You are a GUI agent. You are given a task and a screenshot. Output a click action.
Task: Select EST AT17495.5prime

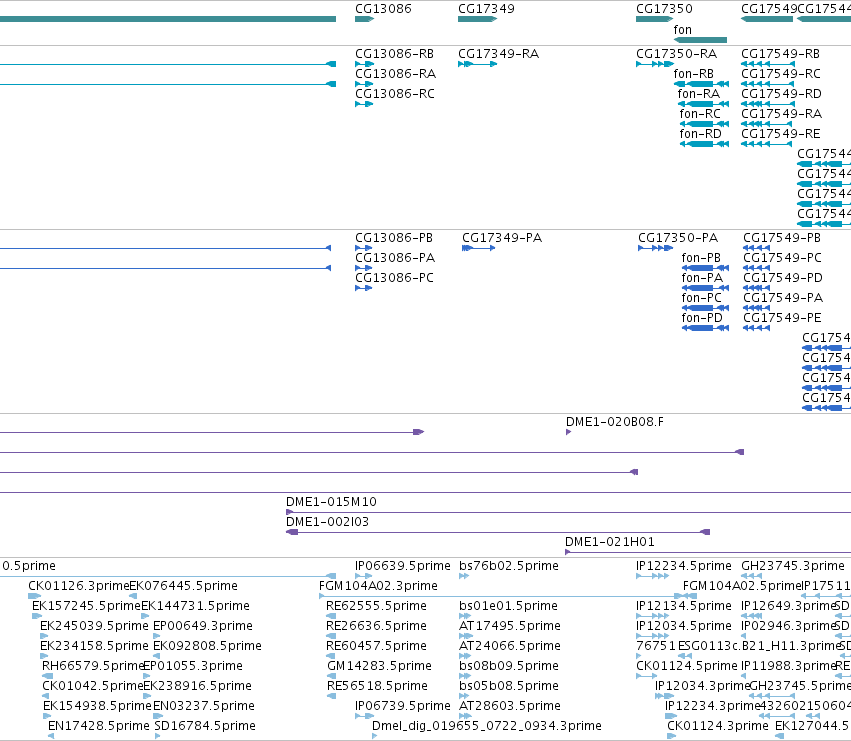510,626
